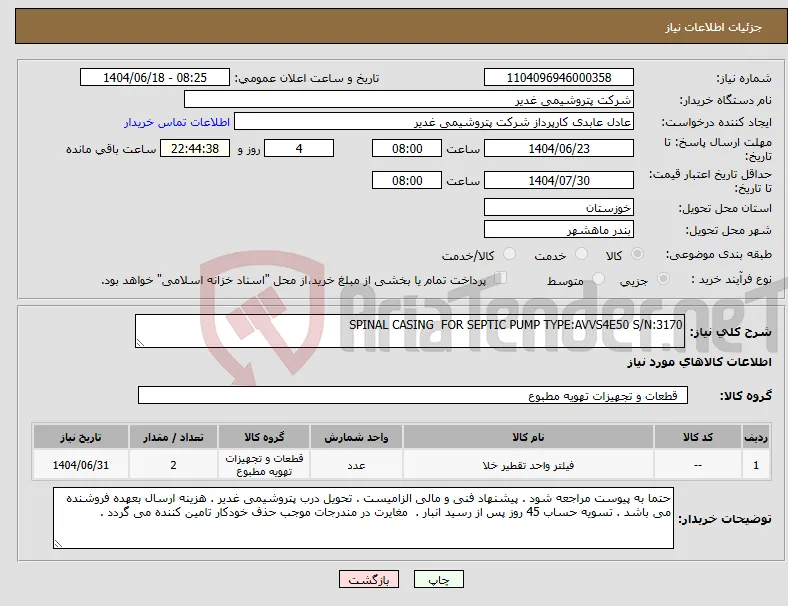Viewport: 788px width, 606px height.
Task: Click the ردیف column header
Action: [756, 437]
